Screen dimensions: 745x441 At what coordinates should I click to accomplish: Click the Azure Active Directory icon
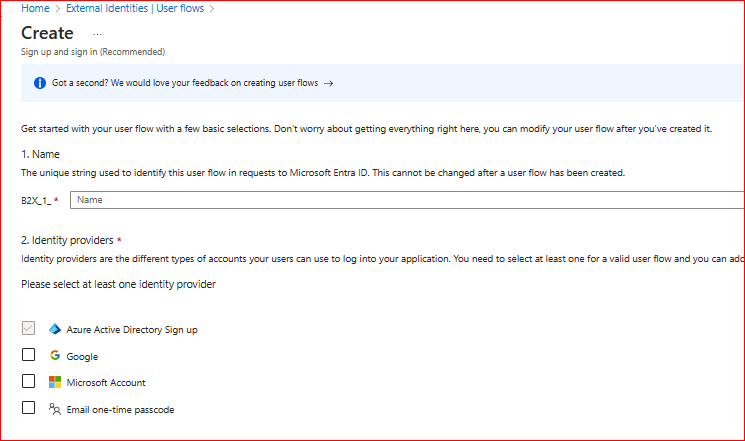[55, 329]
